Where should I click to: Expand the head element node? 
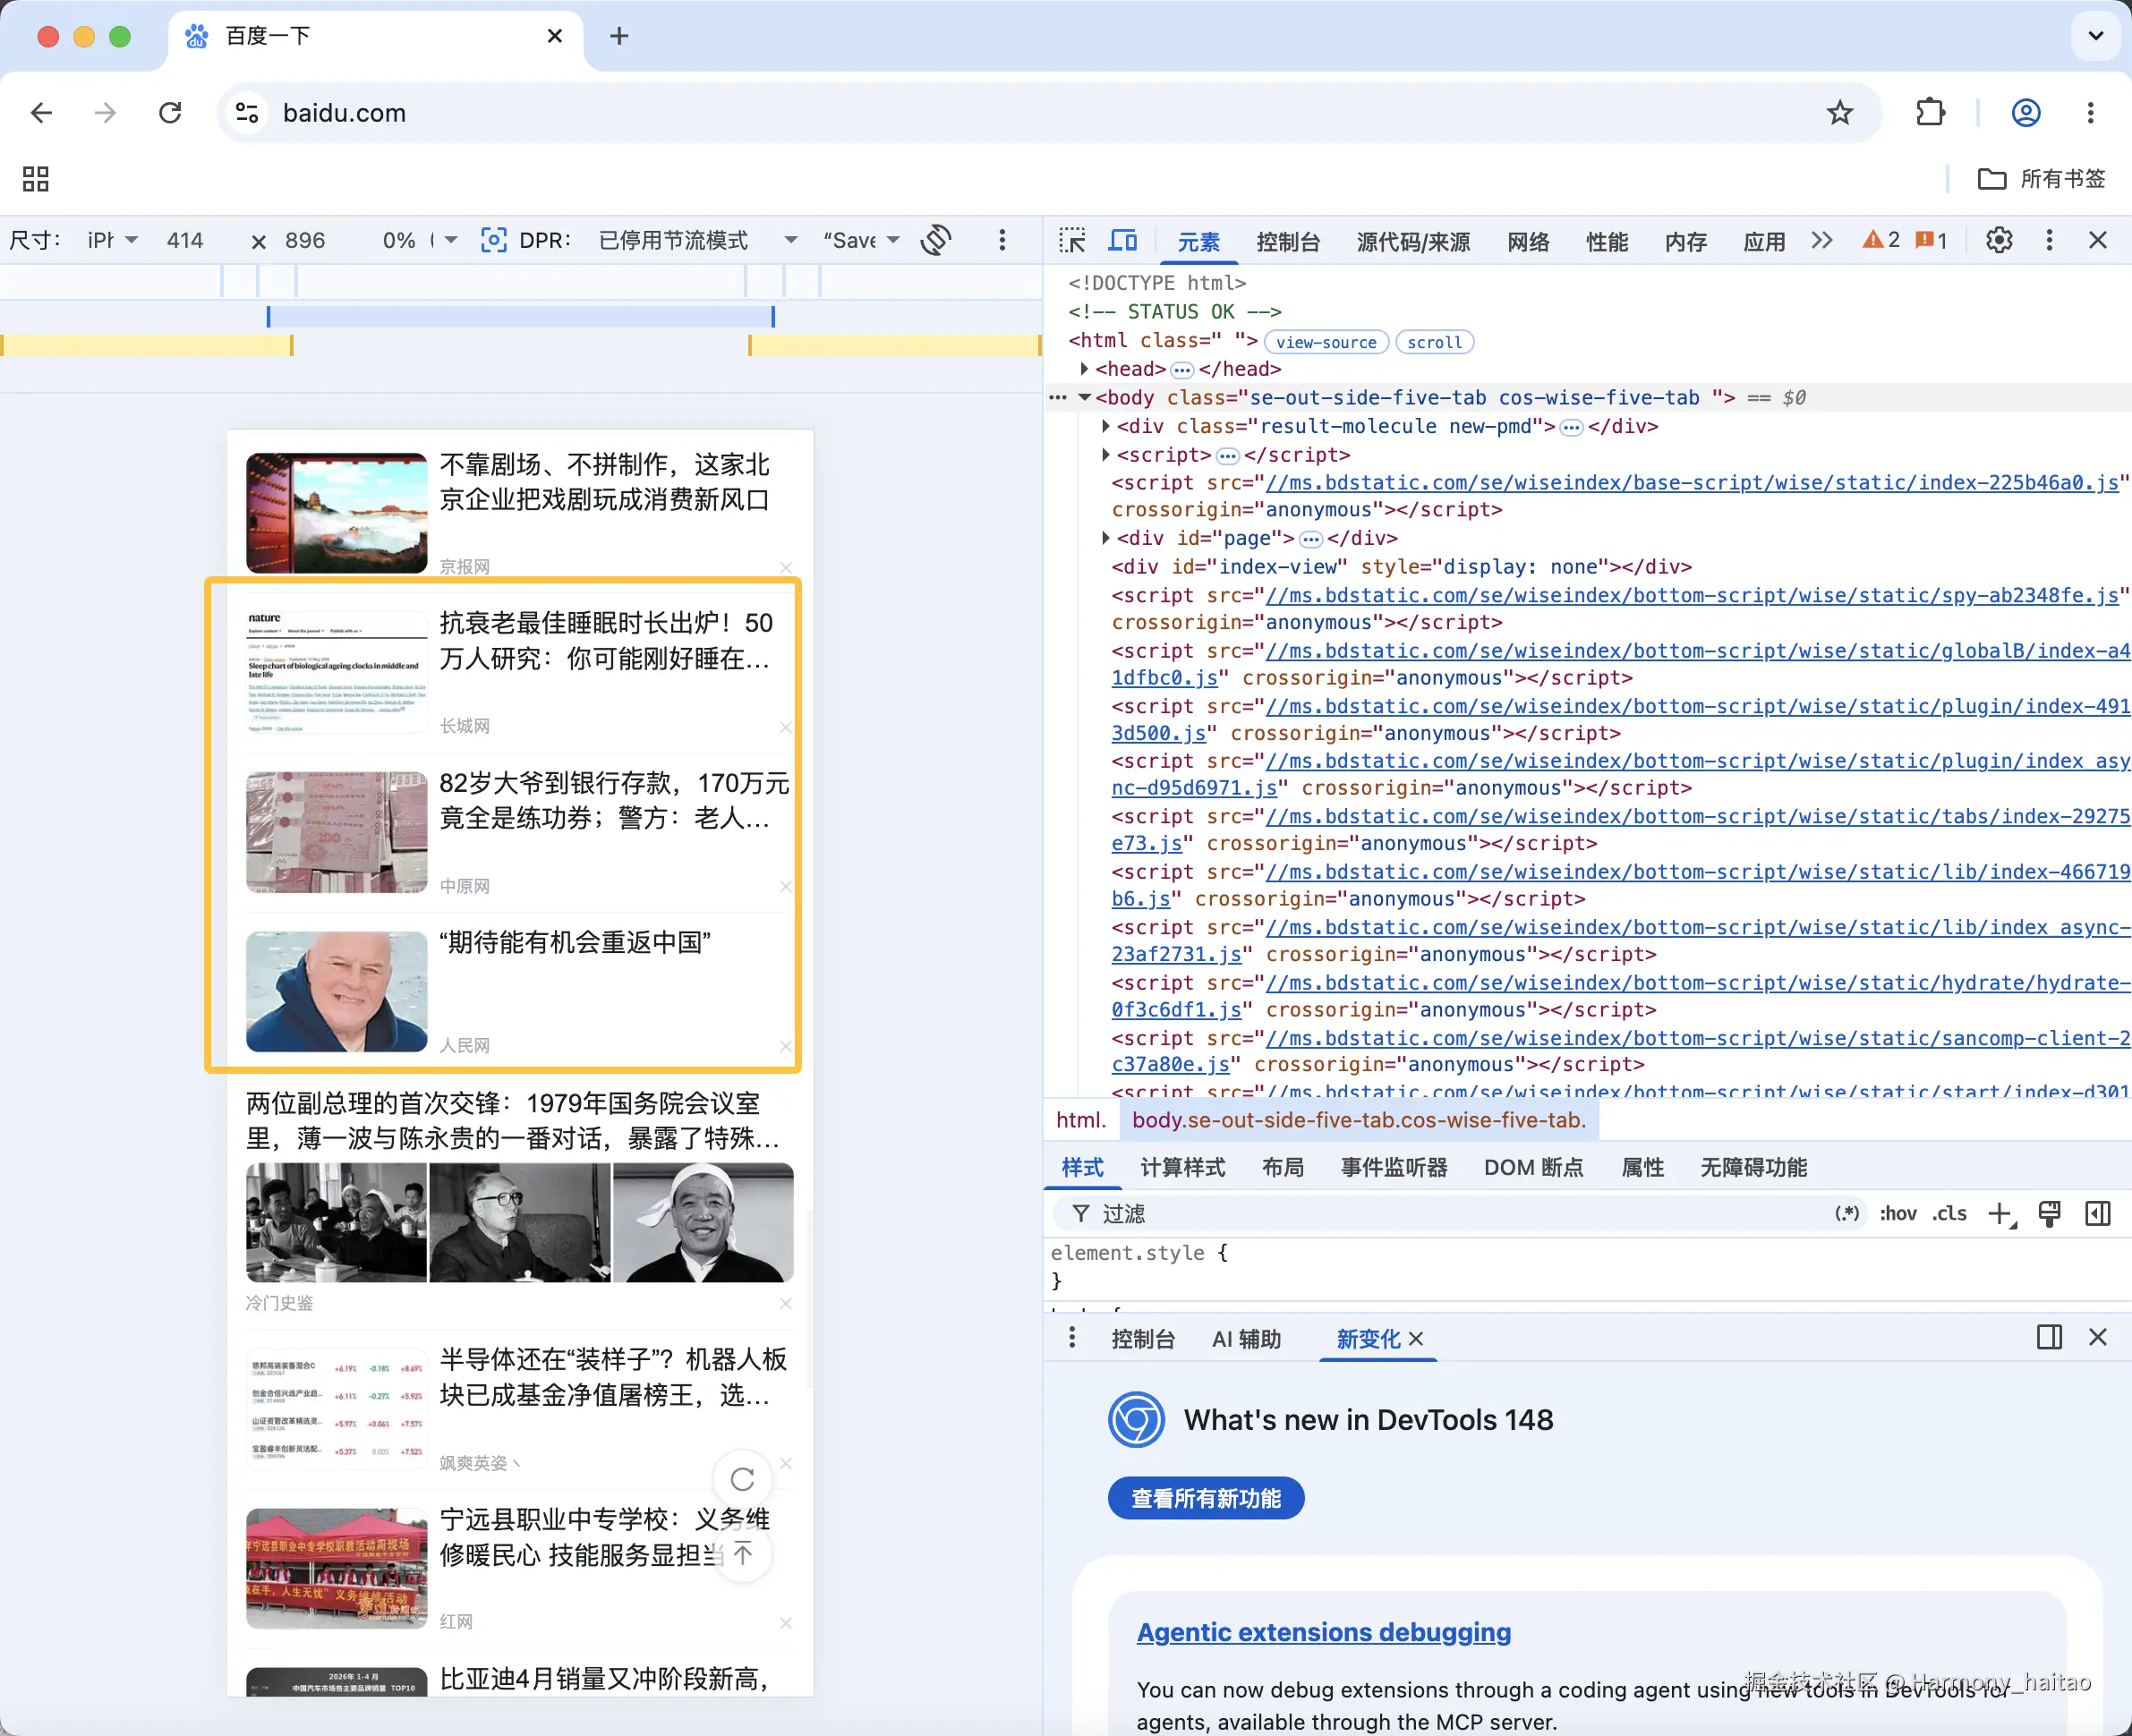click(1084, 369)
